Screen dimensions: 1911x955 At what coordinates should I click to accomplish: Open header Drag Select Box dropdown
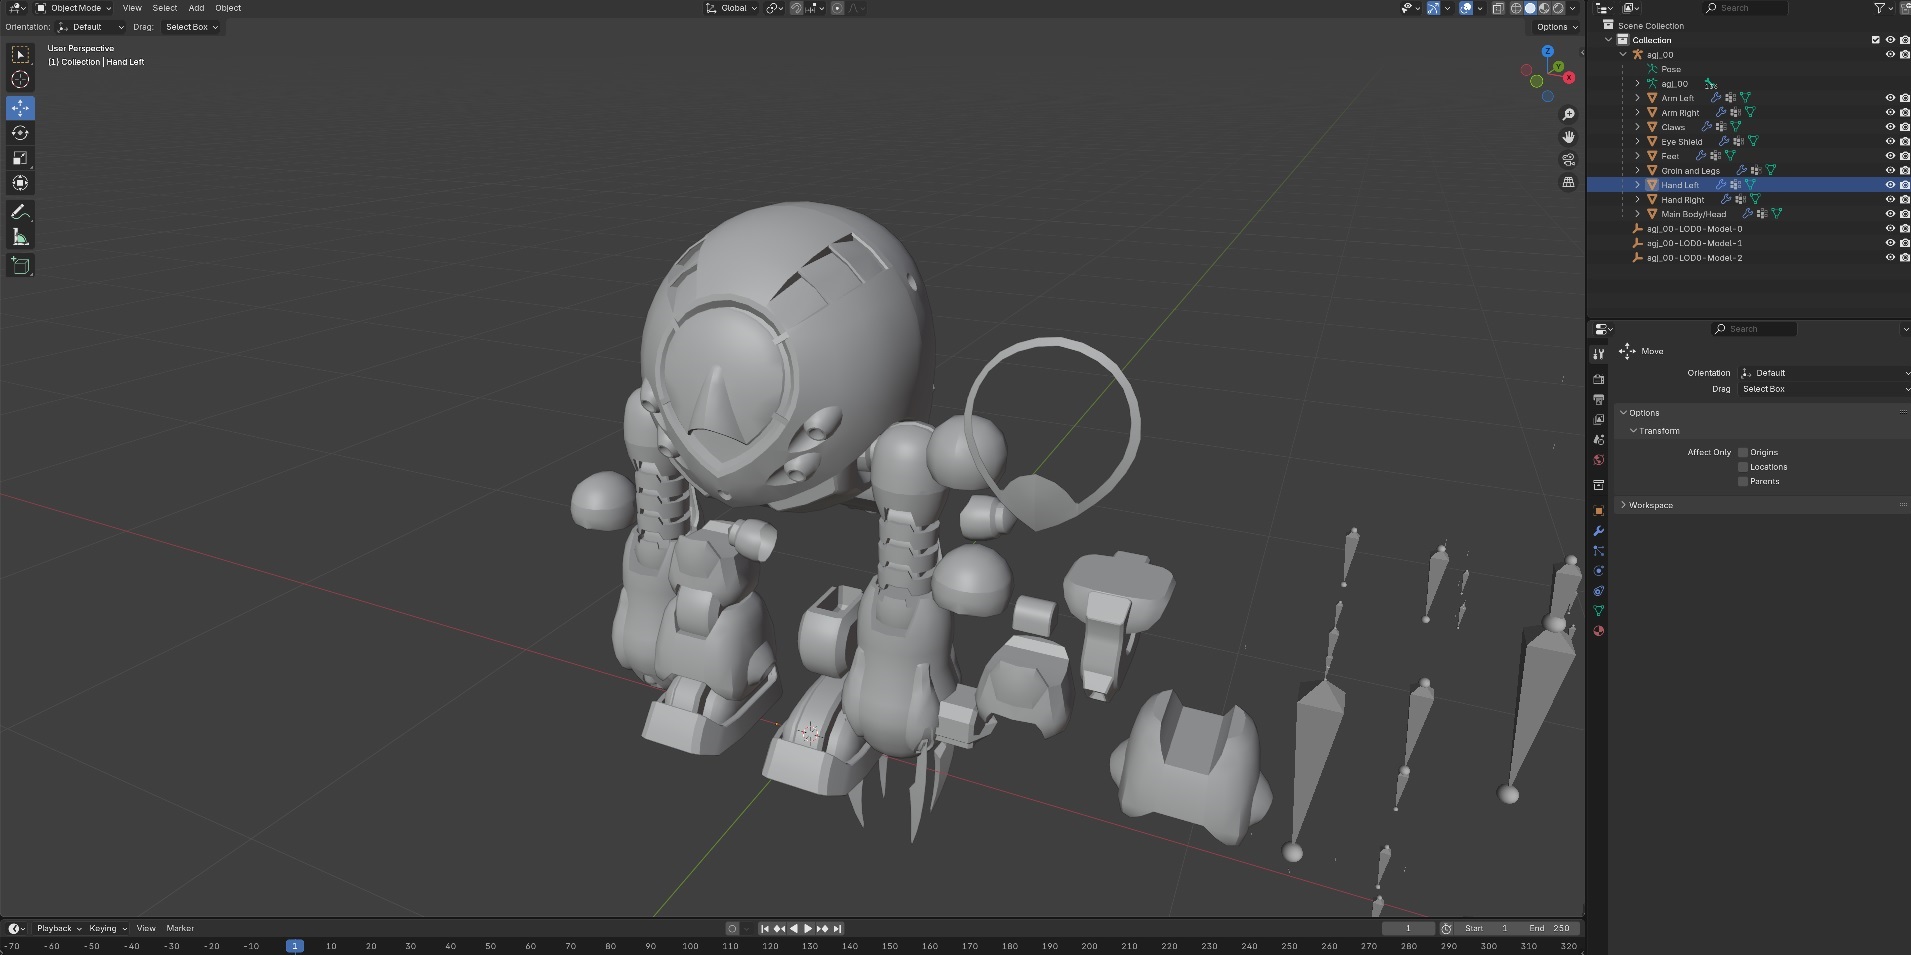click(x=192, y=27)
